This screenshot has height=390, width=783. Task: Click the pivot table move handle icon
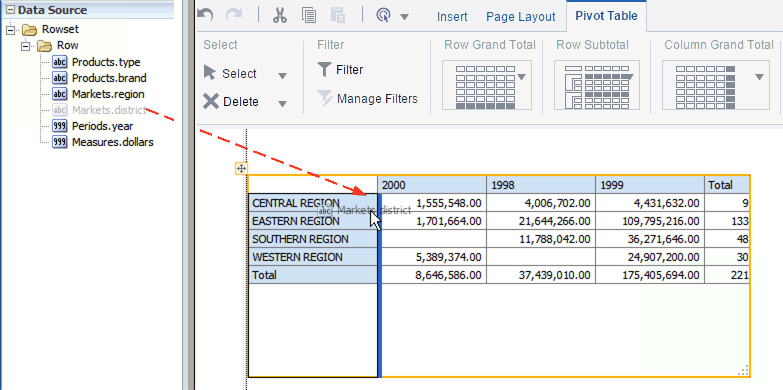tap(241, 169)
